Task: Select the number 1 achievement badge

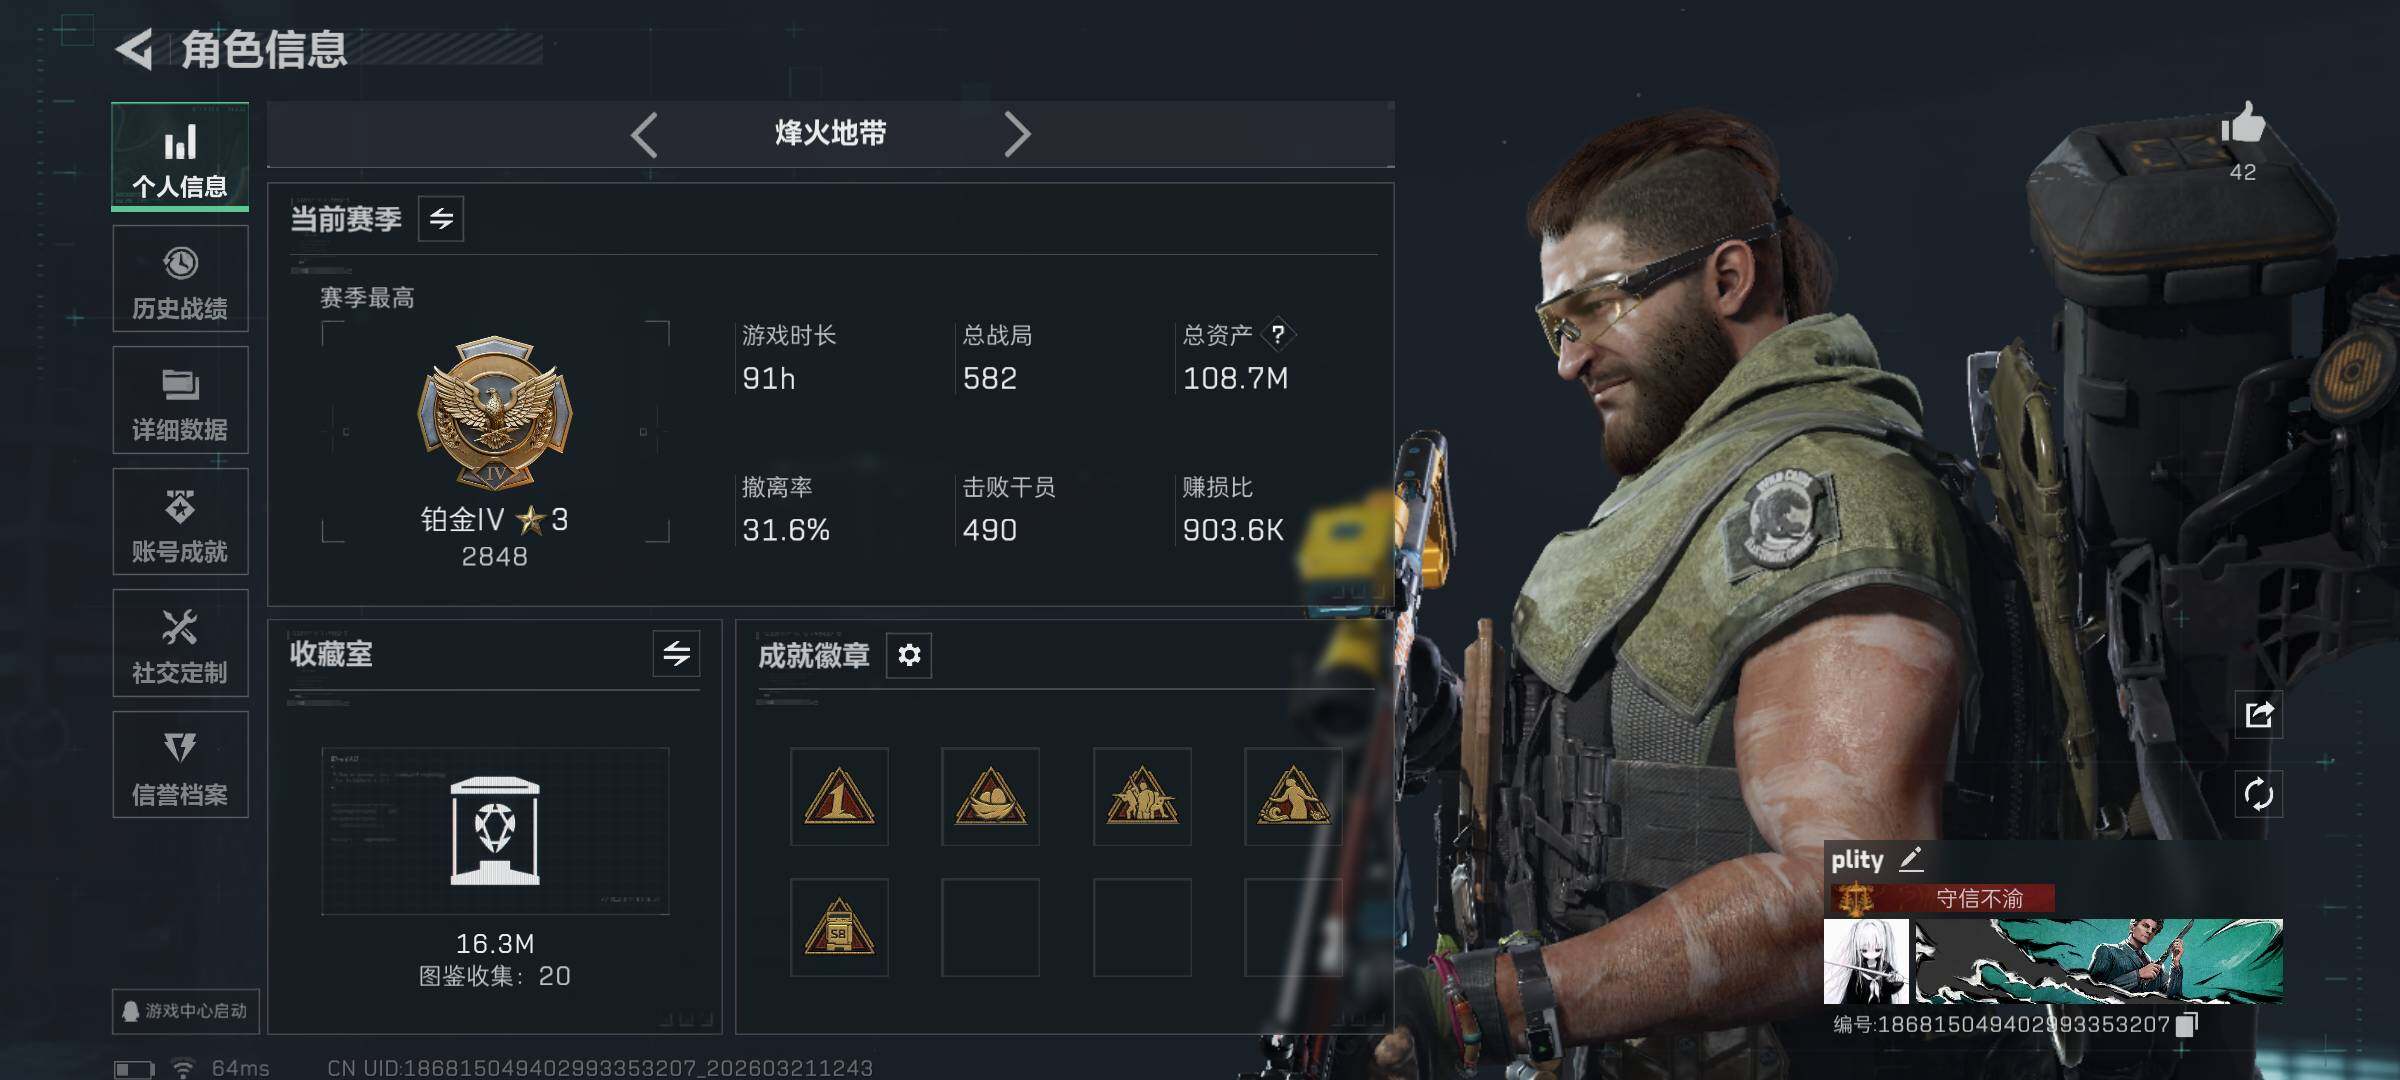Action: (x=839, y=797)
